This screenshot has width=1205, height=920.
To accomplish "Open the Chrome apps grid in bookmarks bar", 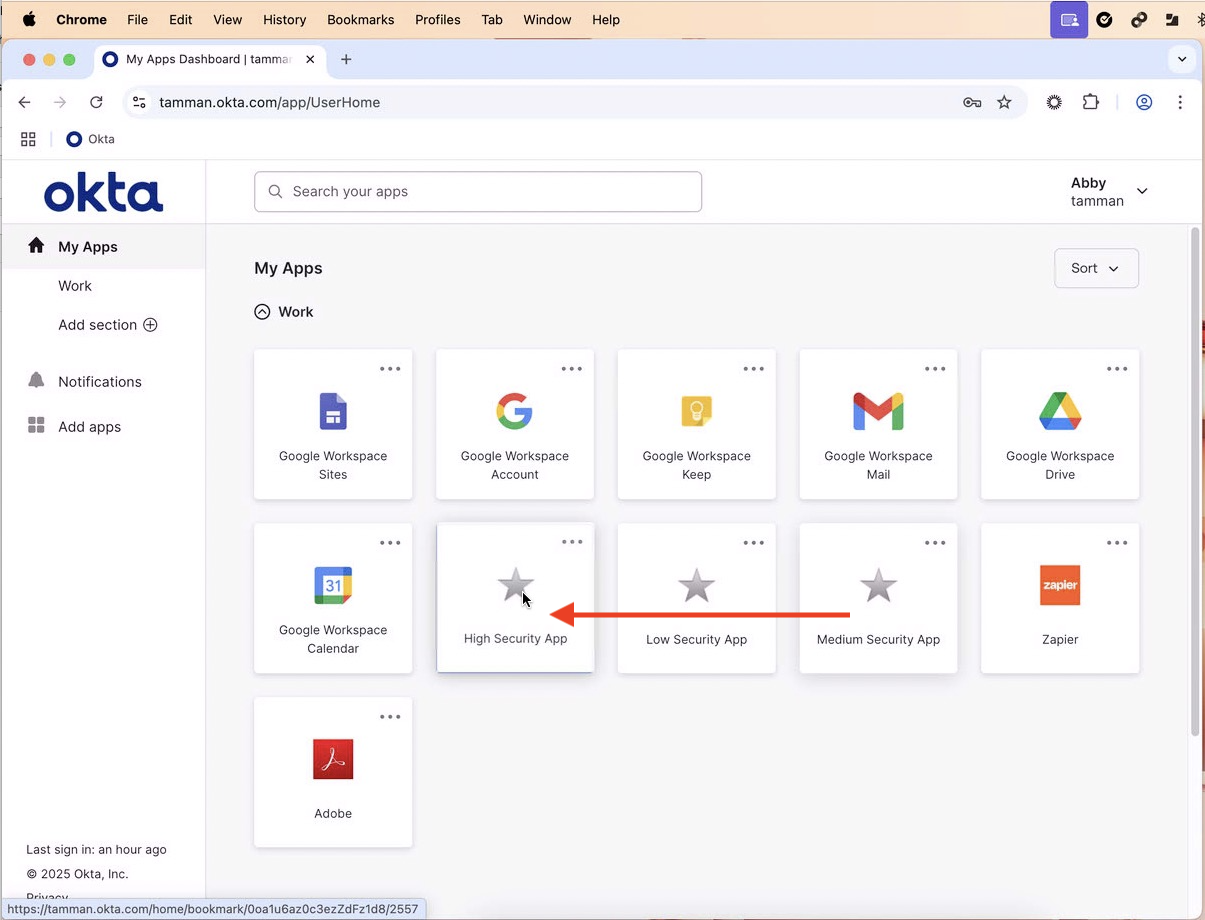I will point(28,139).
